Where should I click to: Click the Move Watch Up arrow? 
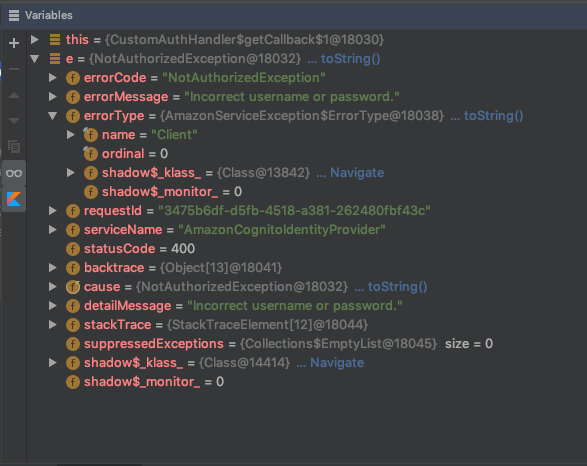[14, 95]
